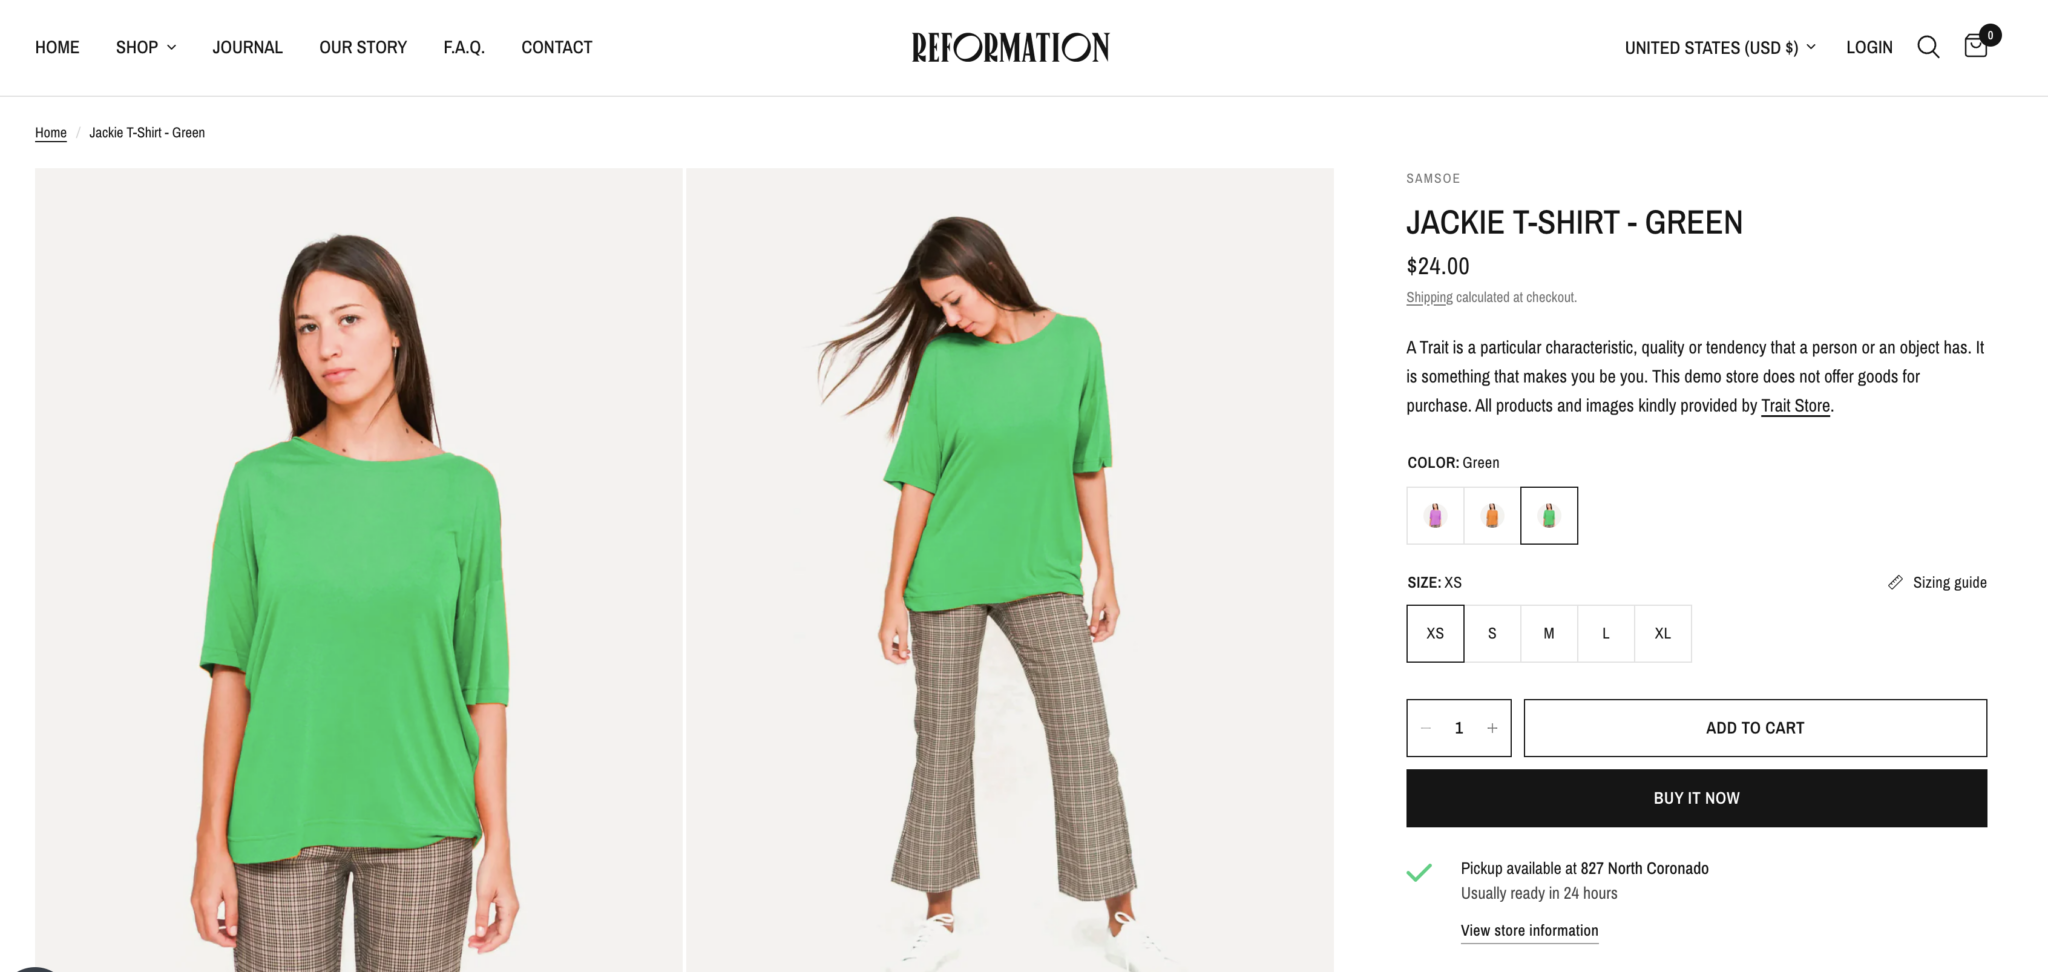Select the orange color swatch
This screenshot has width=2048, height=972.
click(1491, 515)
